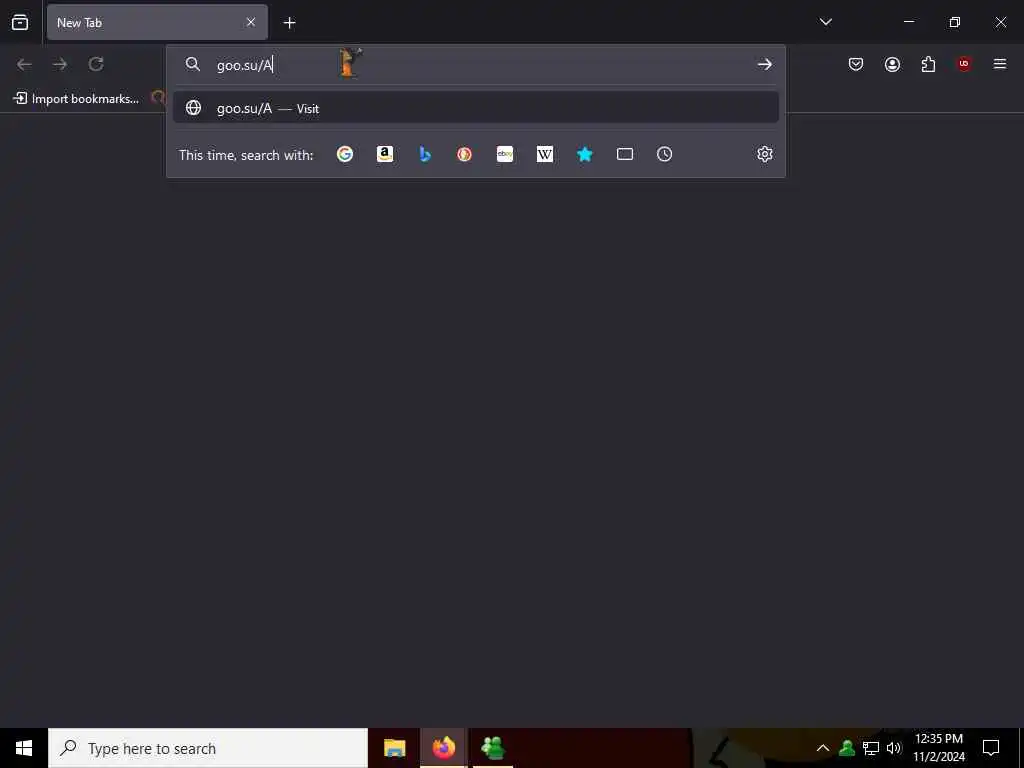
Task: Switch to the New Tab tab
Action: [x=157, y=22]
